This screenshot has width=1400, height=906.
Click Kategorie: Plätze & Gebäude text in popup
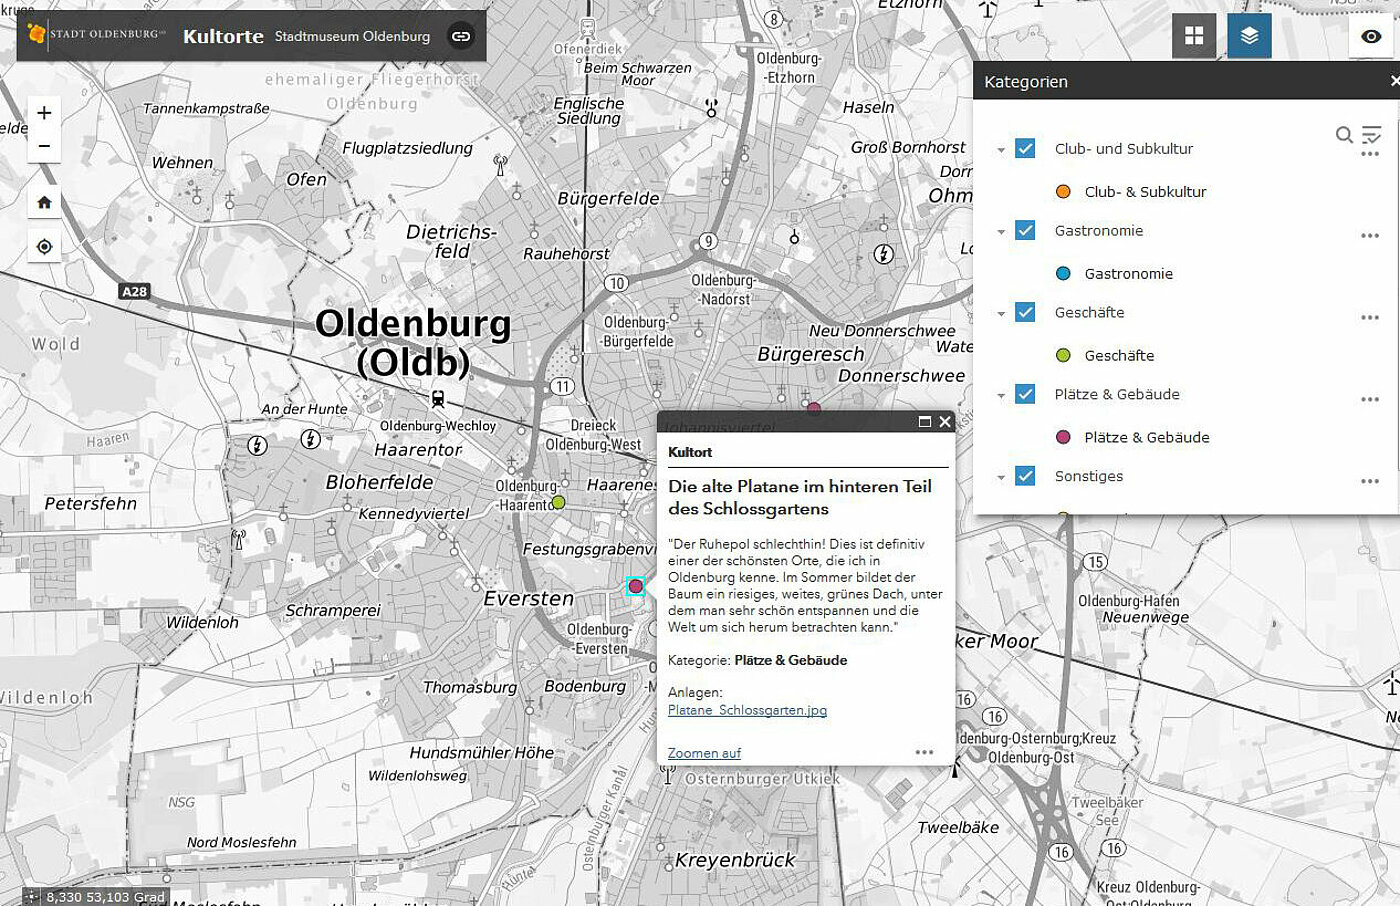[x=757, y=660]
